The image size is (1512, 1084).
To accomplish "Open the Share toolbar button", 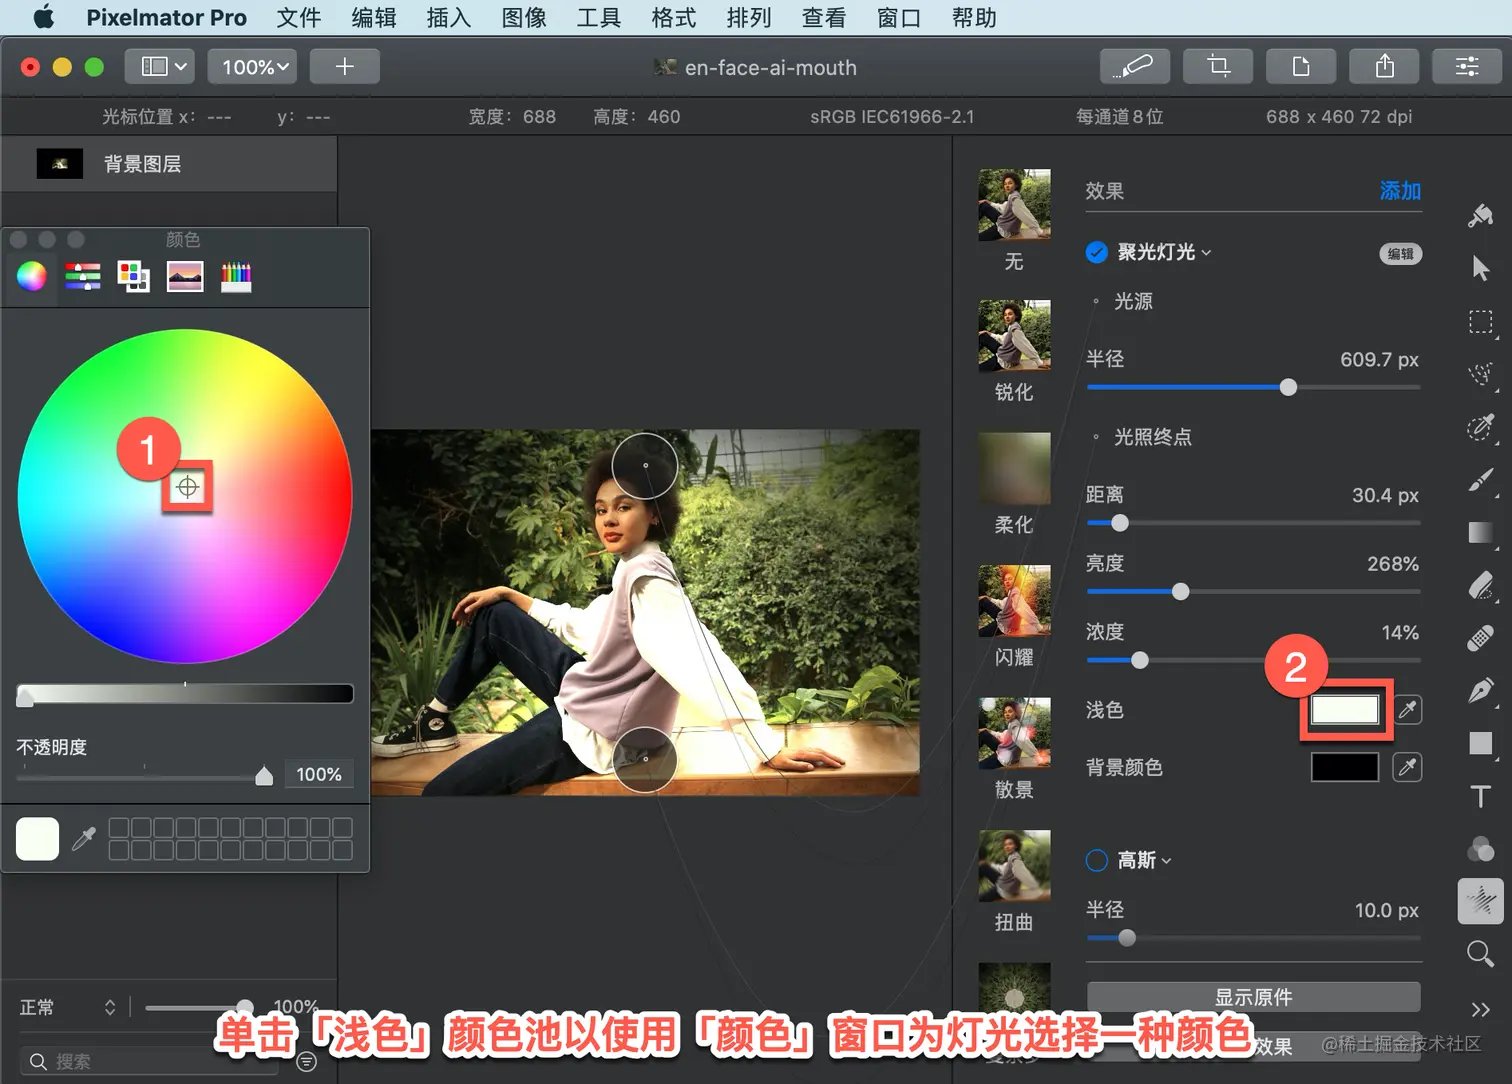I will [x=1384, y=67].
